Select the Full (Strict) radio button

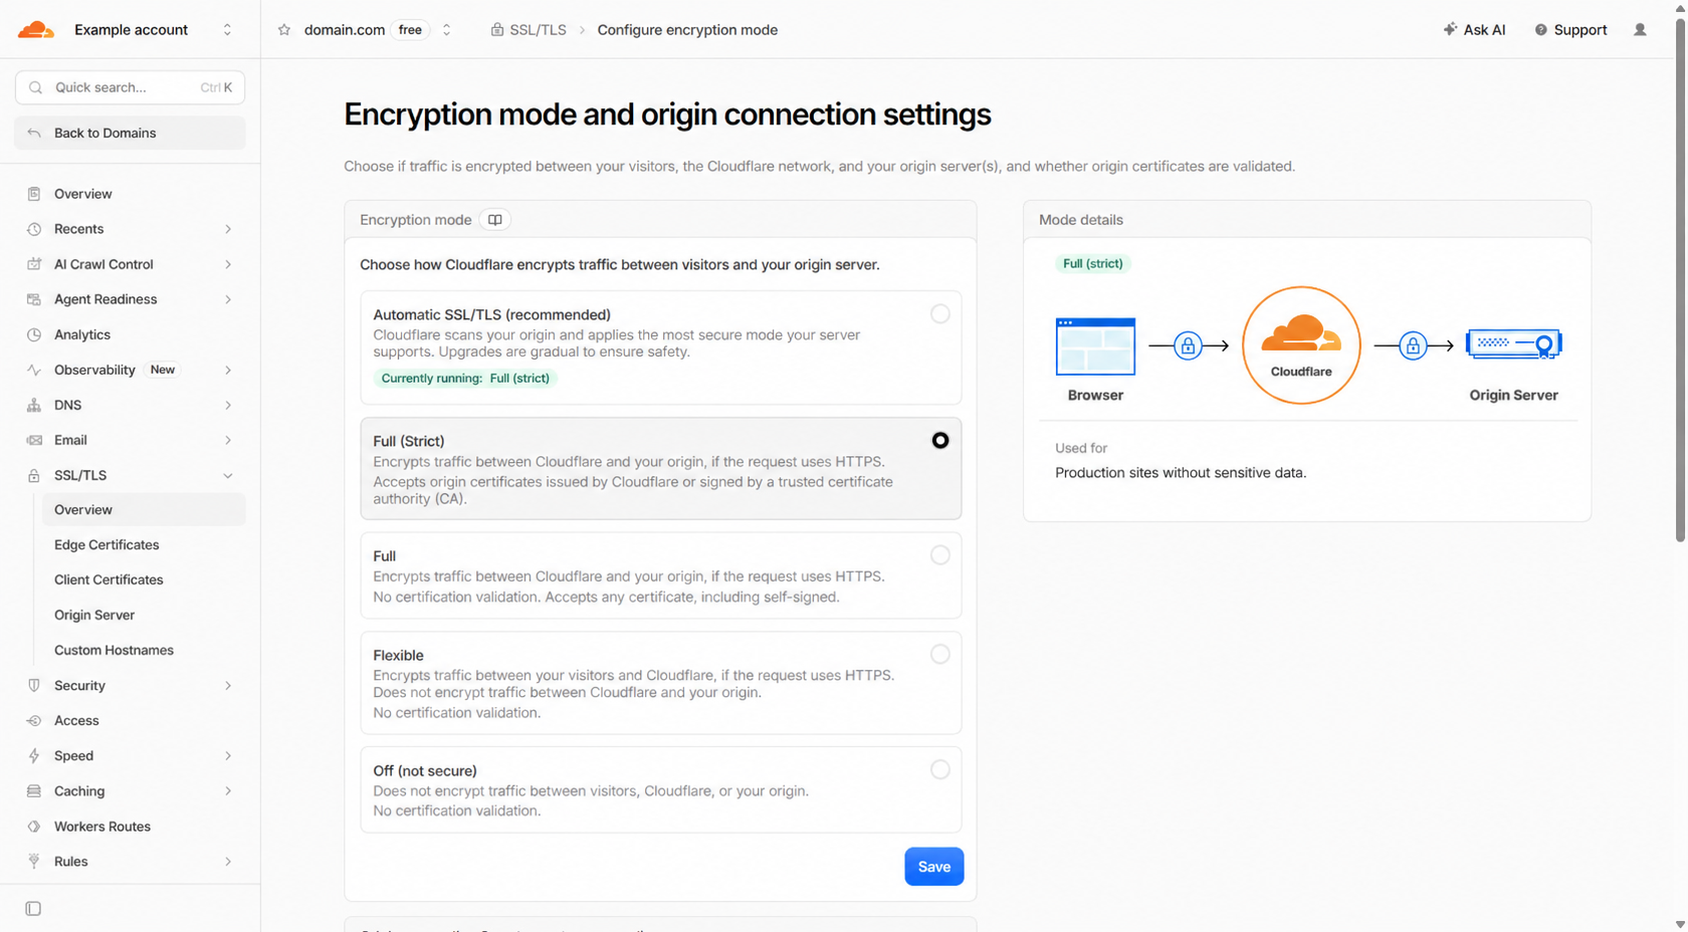tap(940, 440)
